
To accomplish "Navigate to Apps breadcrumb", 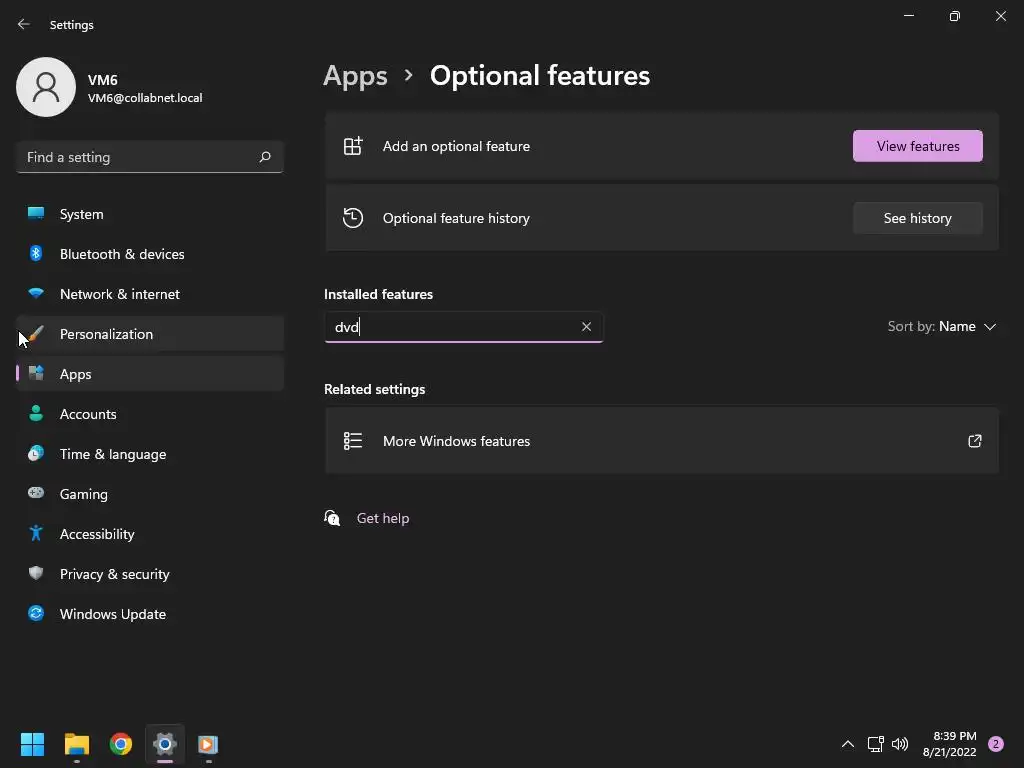I will tap(355, 76).
